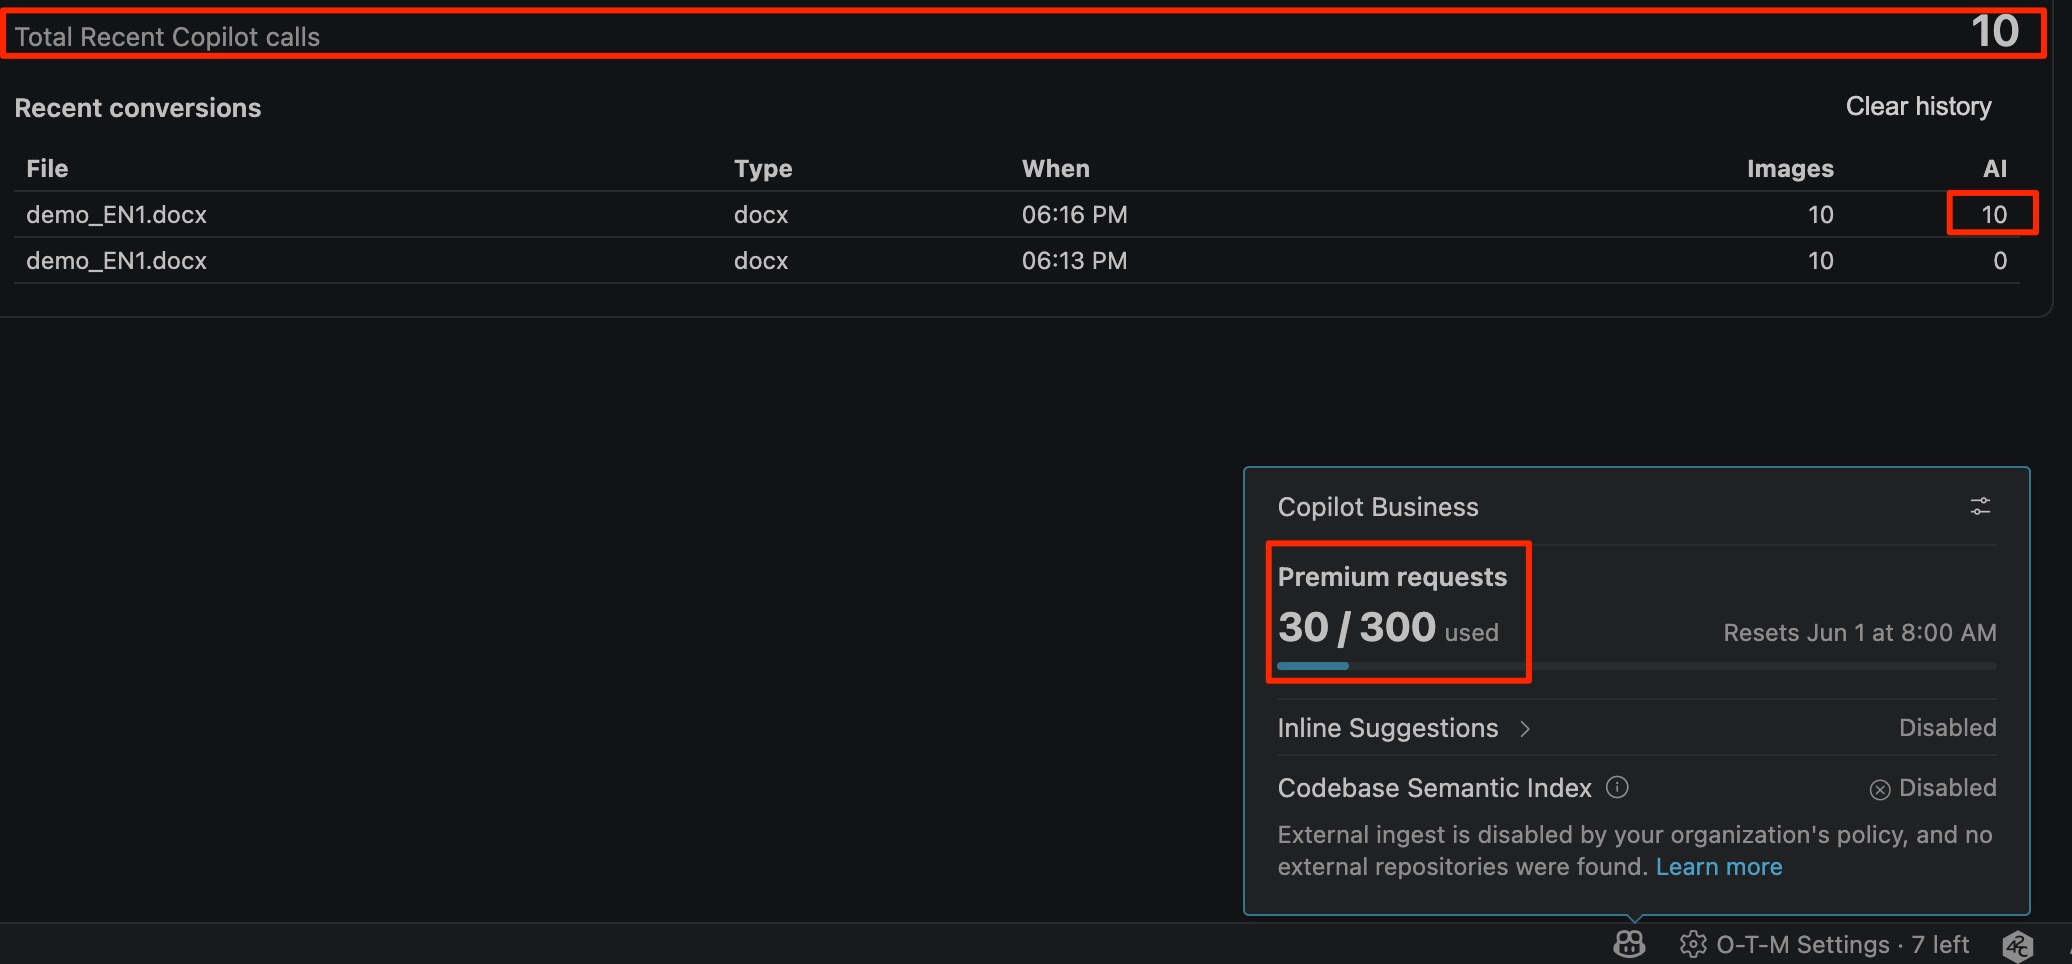
Task: Click the Type column header
Action: (x=763, y=169)
